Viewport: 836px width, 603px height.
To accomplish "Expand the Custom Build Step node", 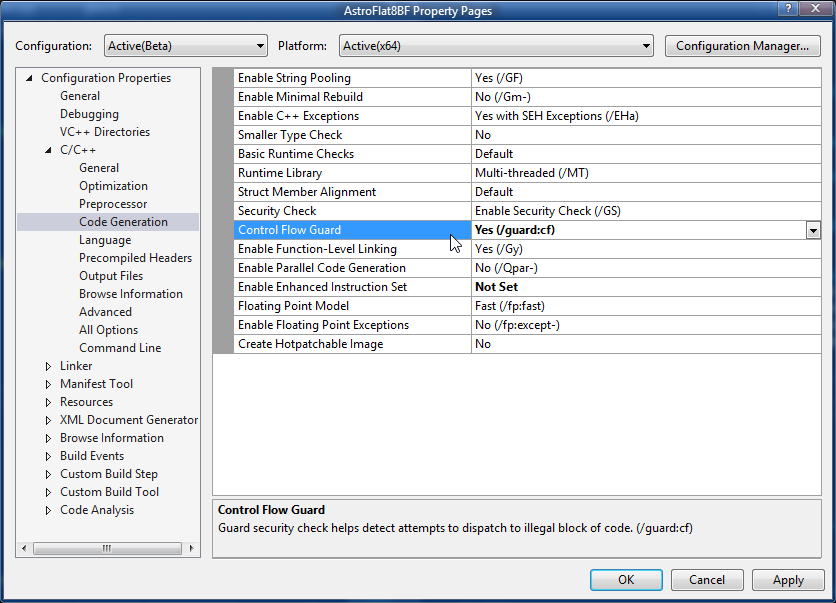I will click(x=49, y=475).
